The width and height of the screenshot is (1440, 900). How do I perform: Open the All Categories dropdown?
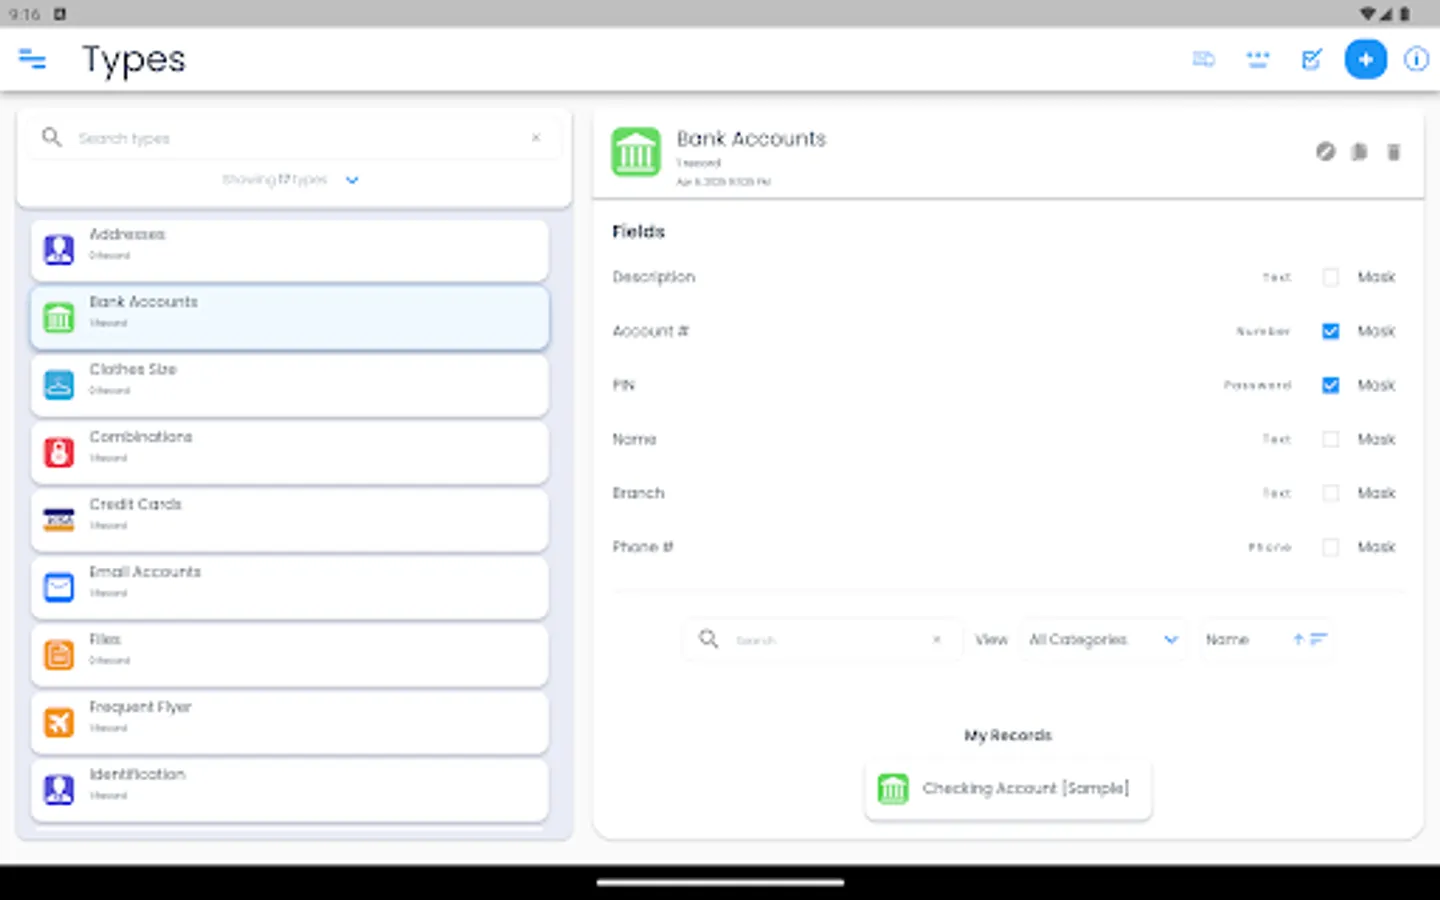pyautogui.click(x=1103, y=639)
